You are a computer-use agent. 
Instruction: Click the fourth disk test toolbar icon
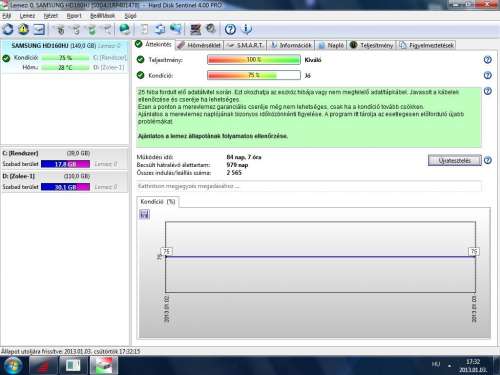(107, 30)
